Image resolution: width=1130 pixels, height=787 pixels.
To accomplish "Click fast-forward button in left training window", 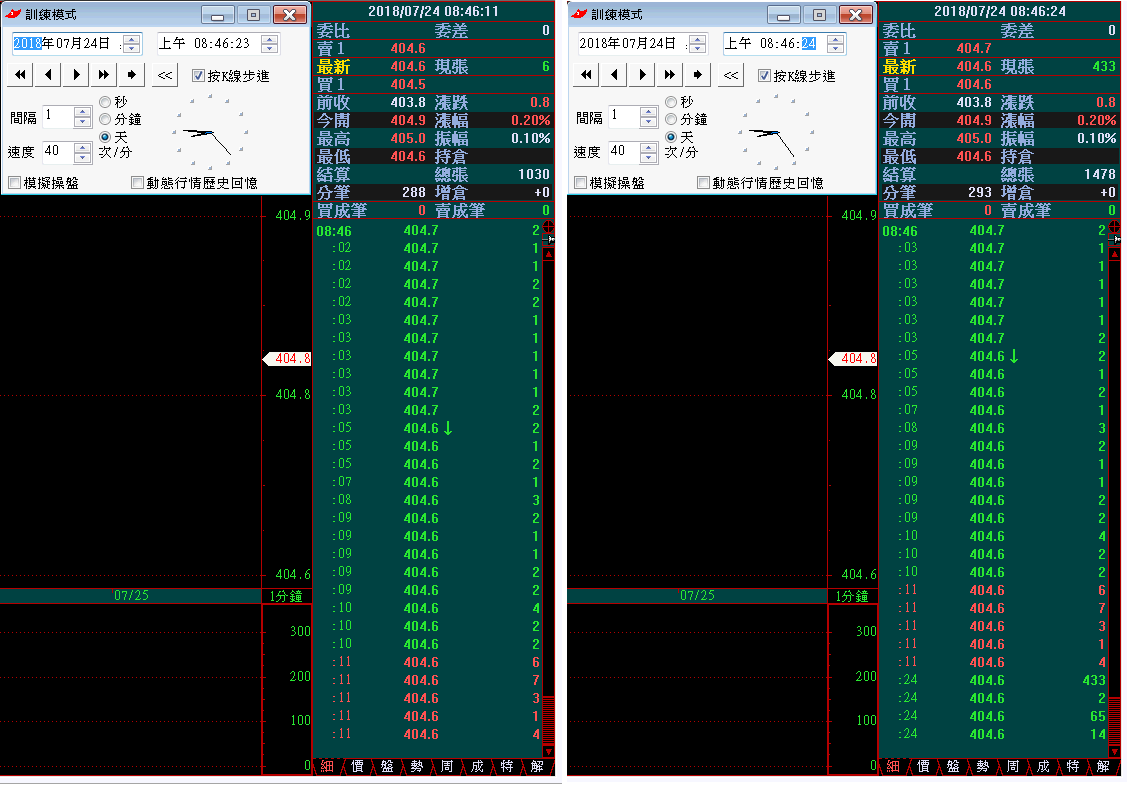I will click(103, 75).
